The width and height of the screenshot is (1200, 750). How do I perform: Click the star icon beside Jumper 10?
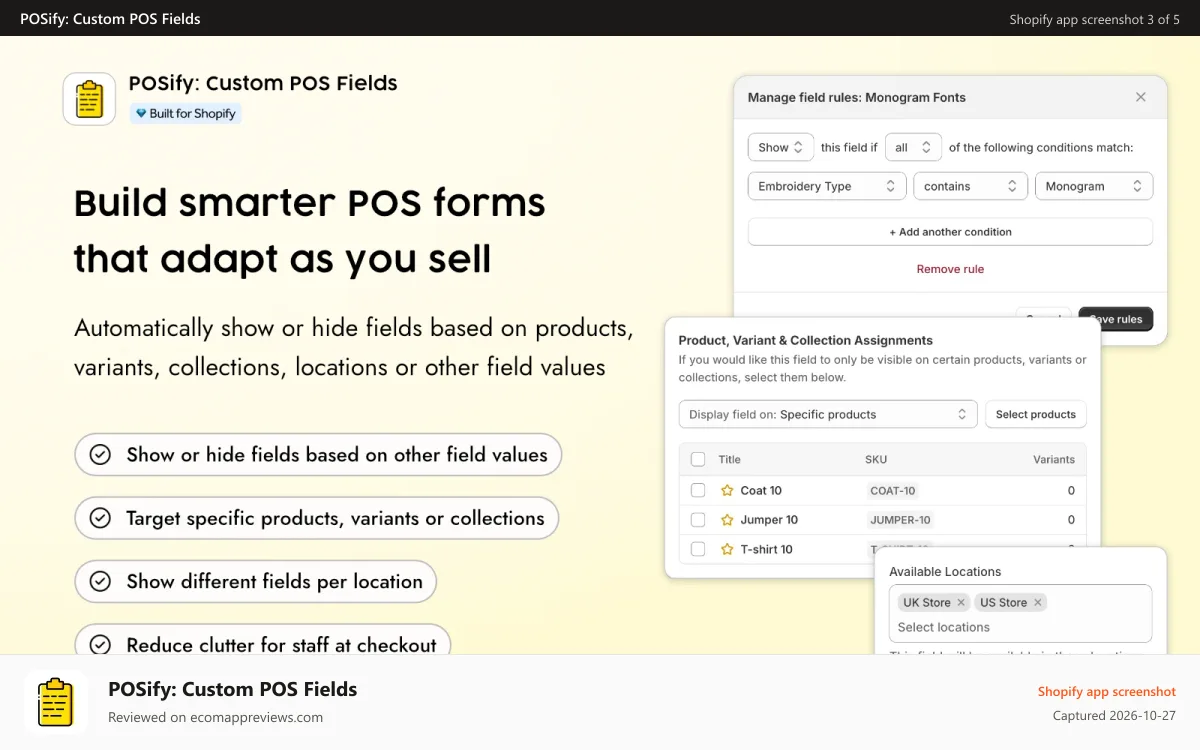click(x=727, y=519)
